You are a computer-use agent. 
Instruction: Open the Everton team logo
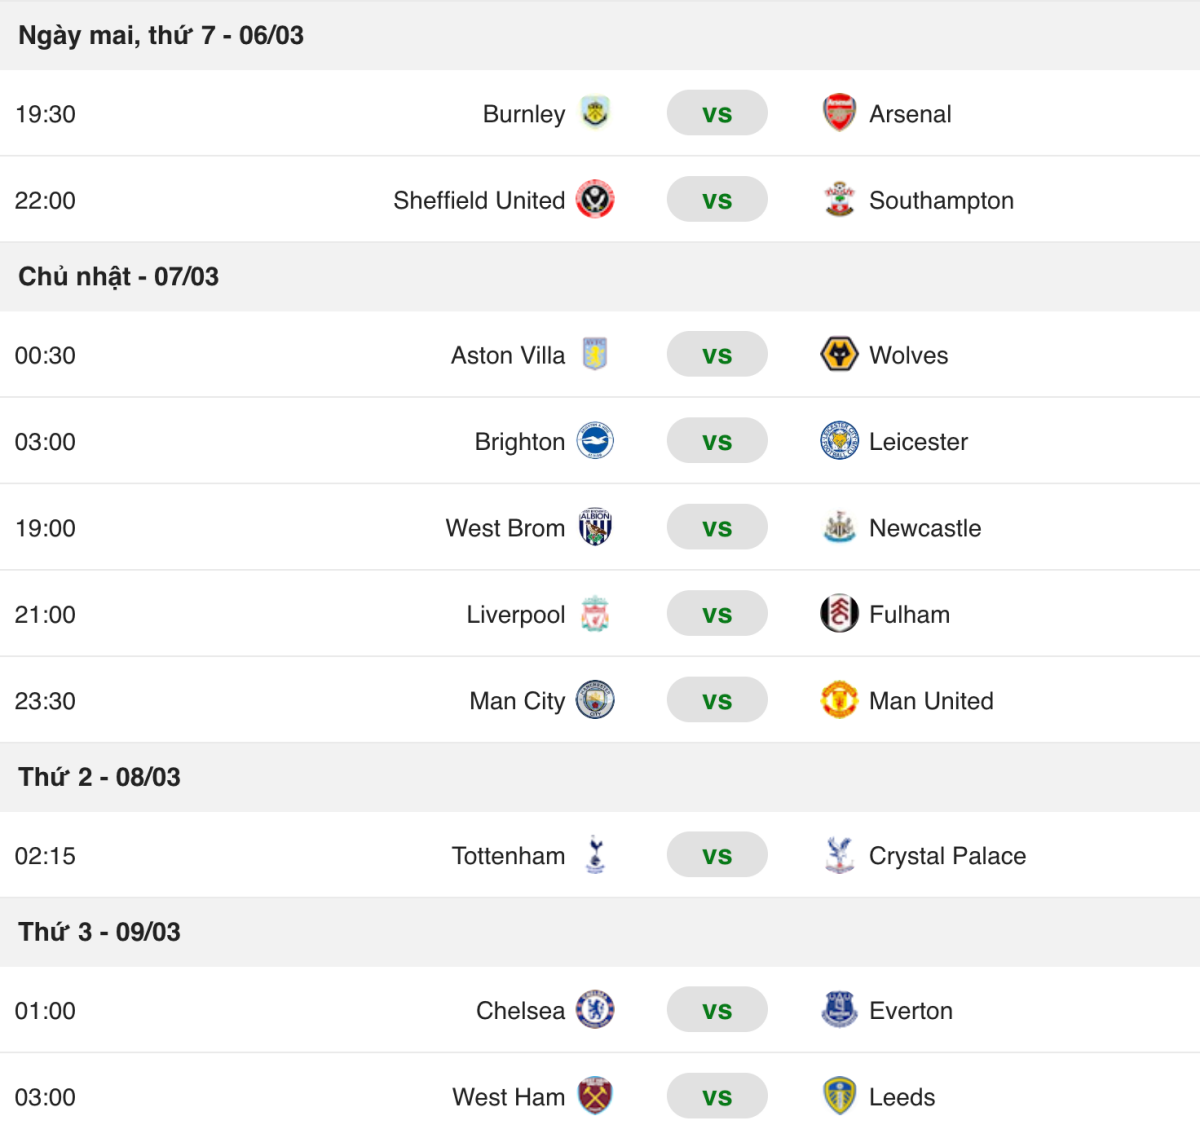(840, 1010)
